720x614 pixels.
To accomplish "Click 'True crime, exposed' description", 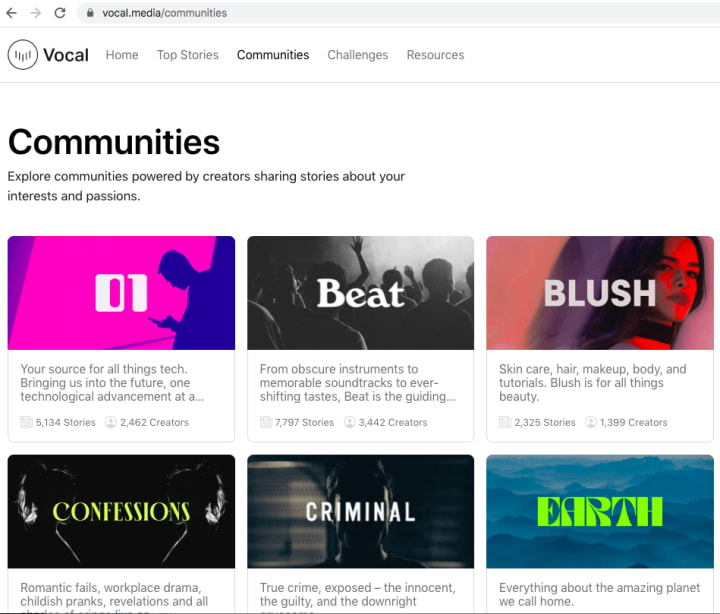I will pos(358,597).
